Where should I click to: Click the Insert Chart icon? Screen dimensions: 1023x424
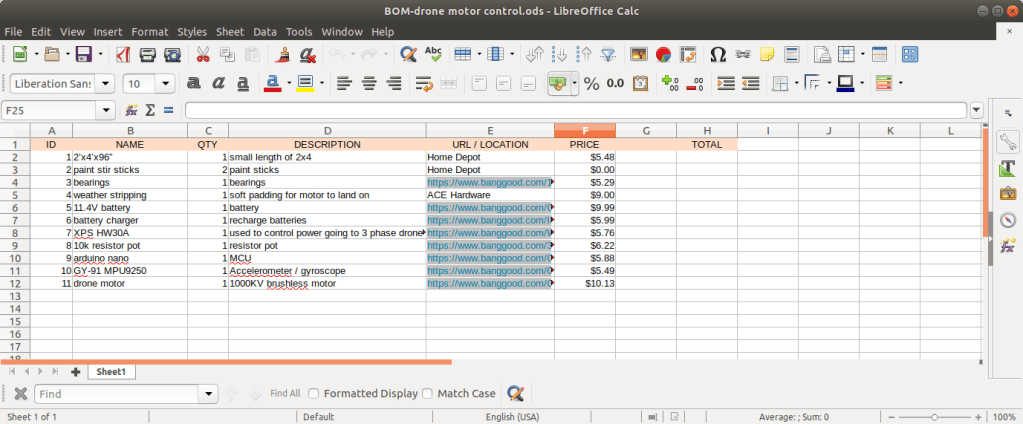[x=662, y=54]
